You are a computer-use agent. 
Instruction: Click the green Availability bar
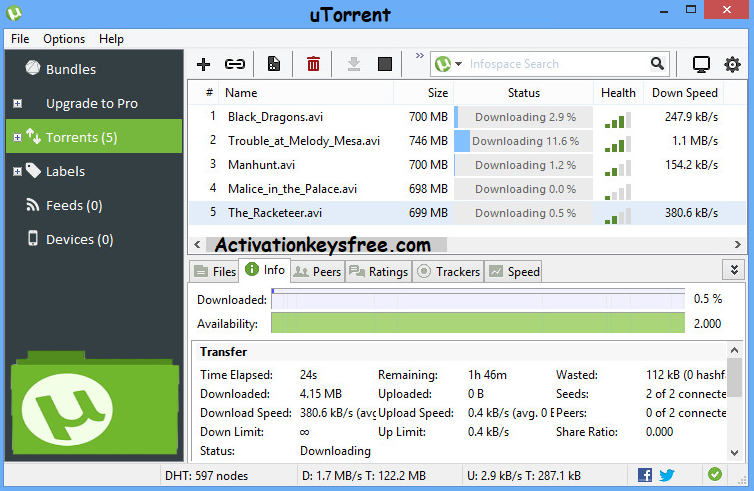(x=478, y=323)
